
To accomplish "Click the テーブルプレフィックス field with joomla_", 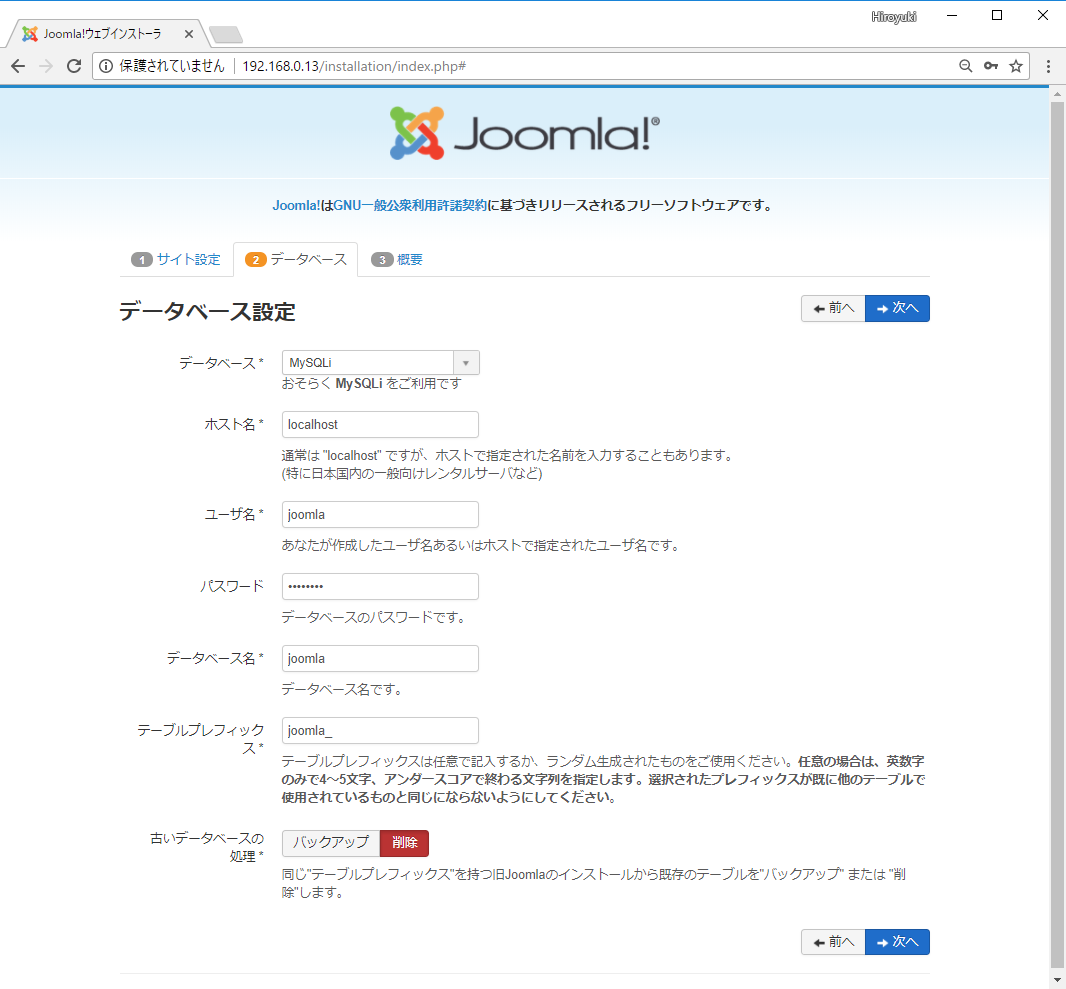I will point(380,731).
